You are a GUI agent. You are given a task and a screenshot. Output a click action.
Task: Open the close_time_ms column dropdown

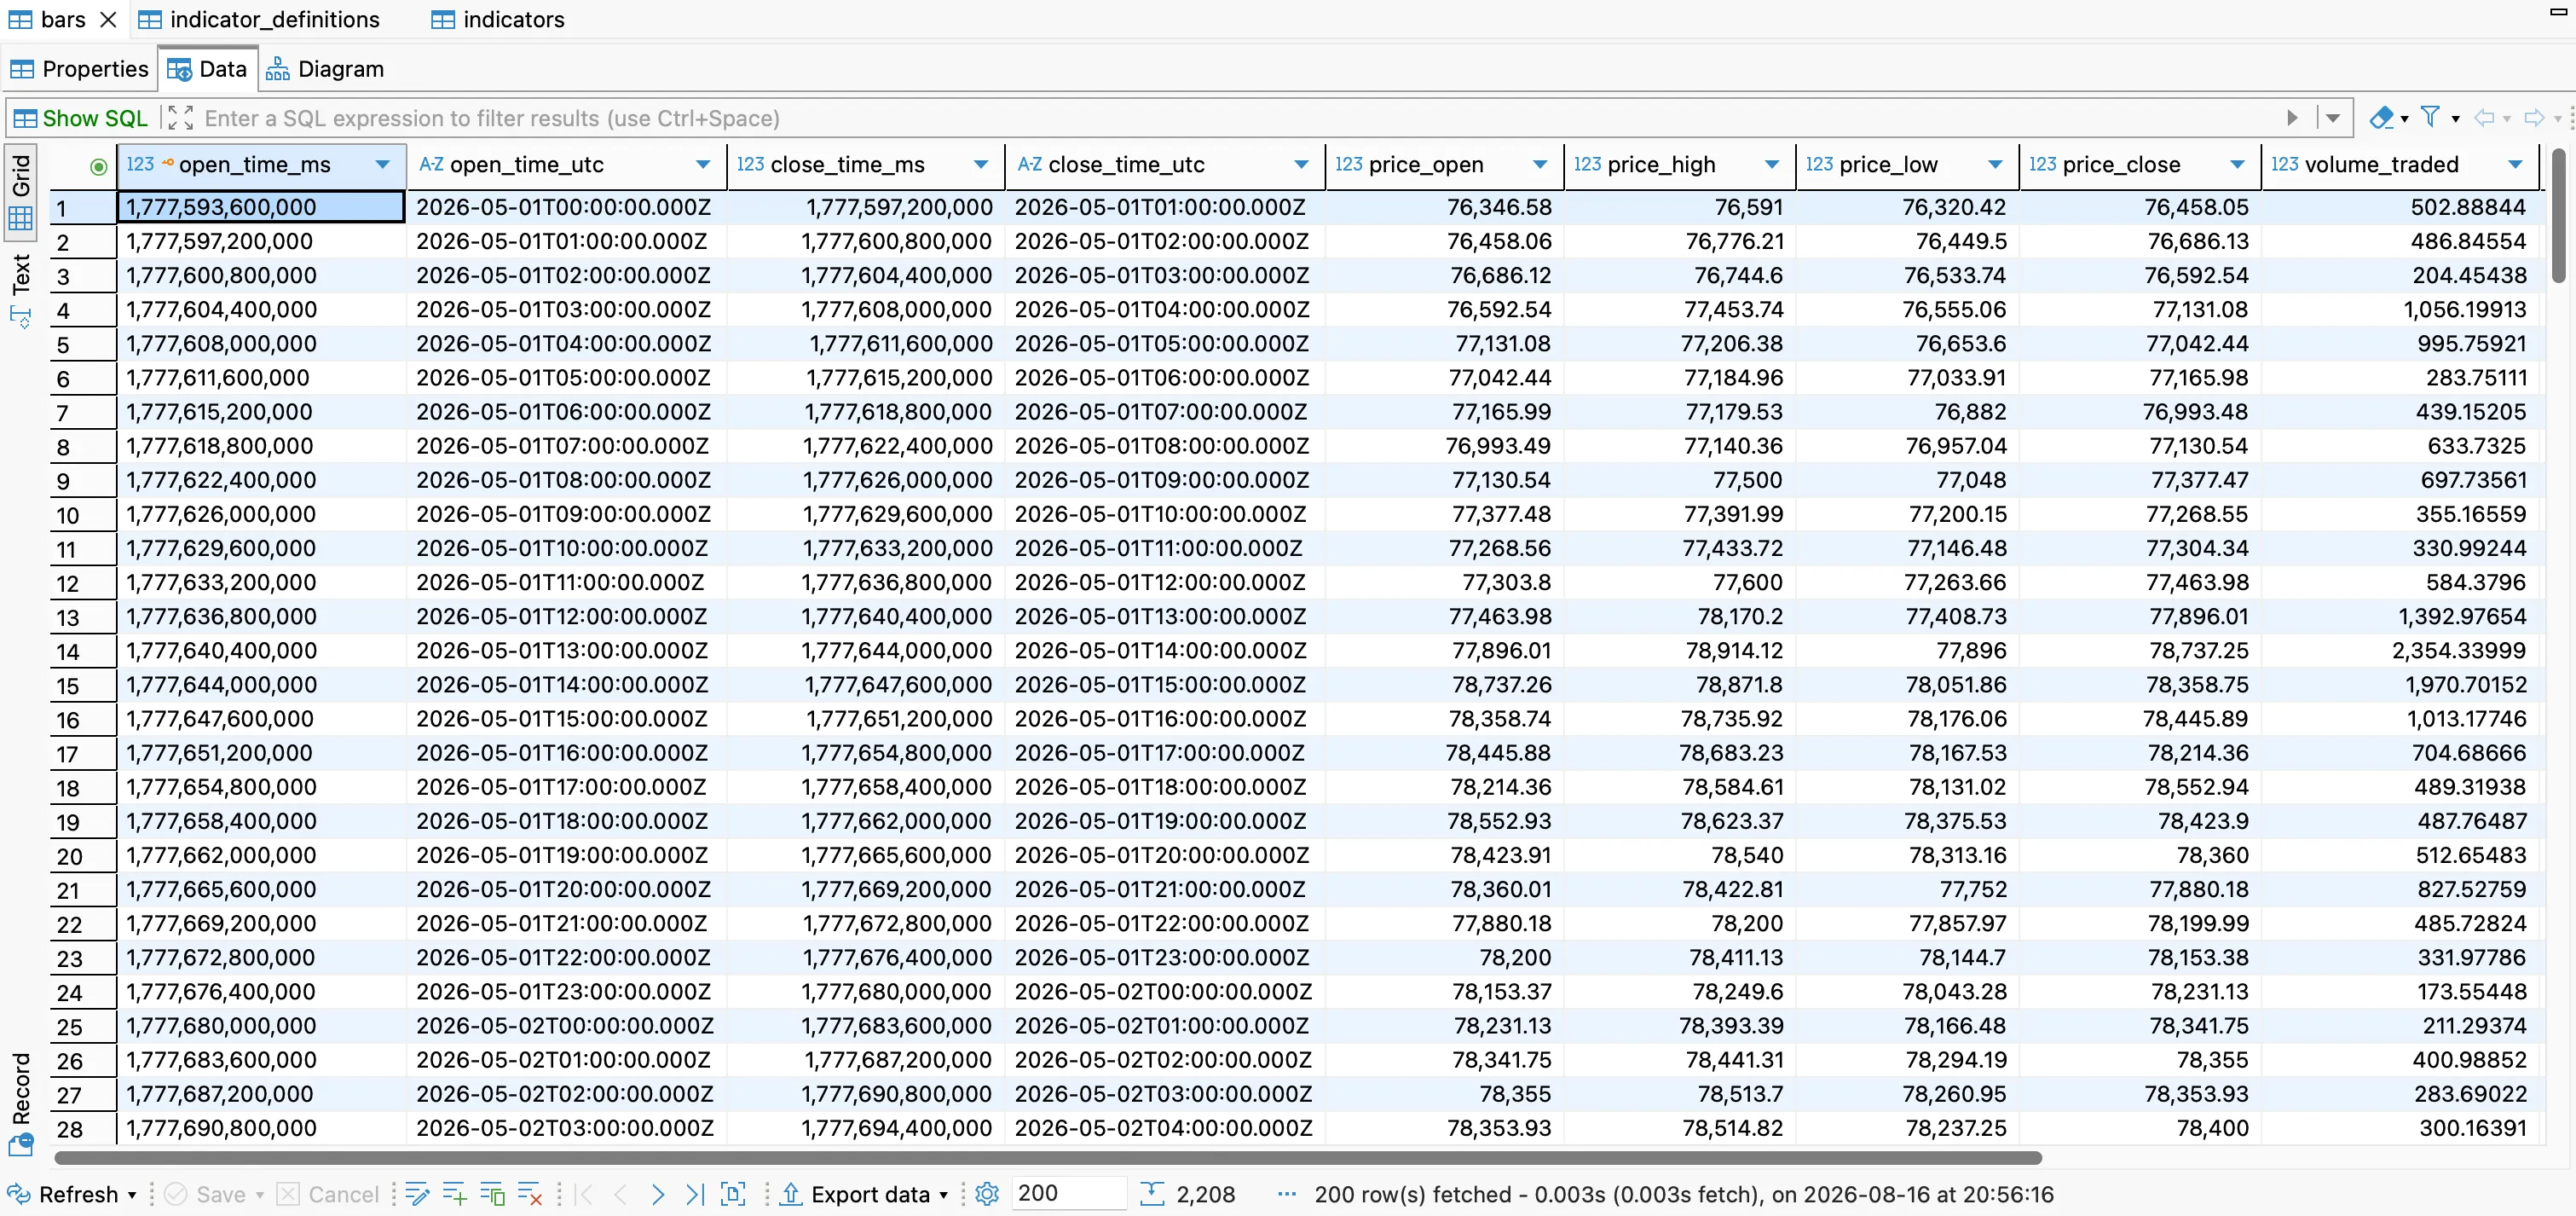pyautogui.click(x=981, y=165)
